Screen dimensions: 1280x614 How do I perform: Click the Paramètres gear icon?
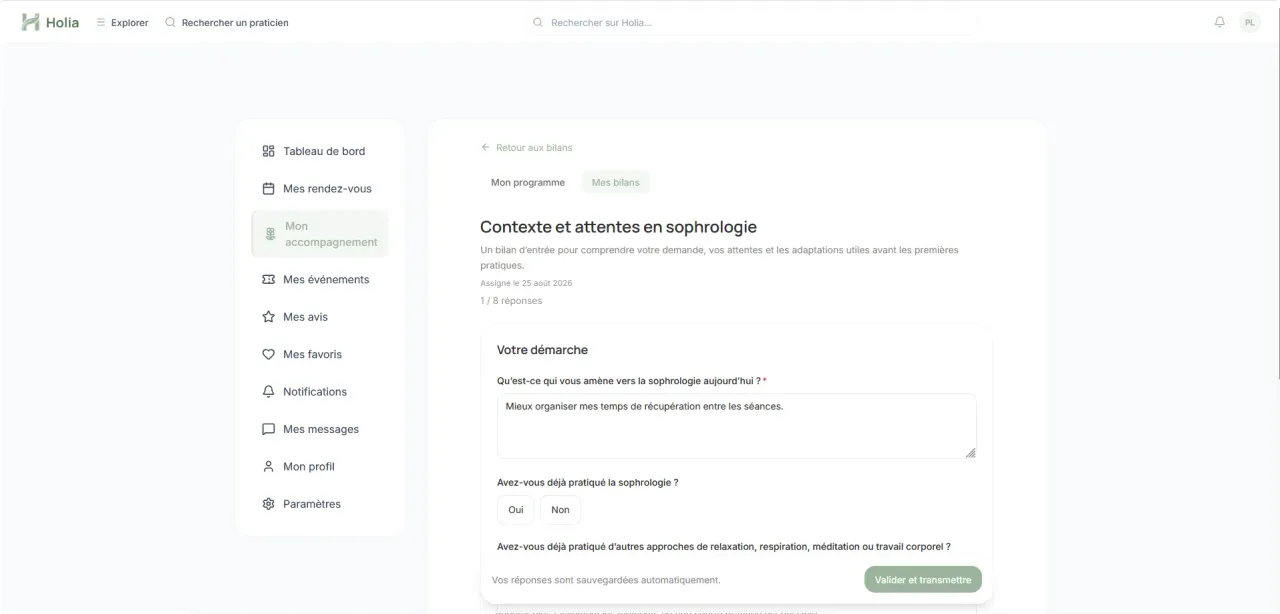[x=268, y=504]
